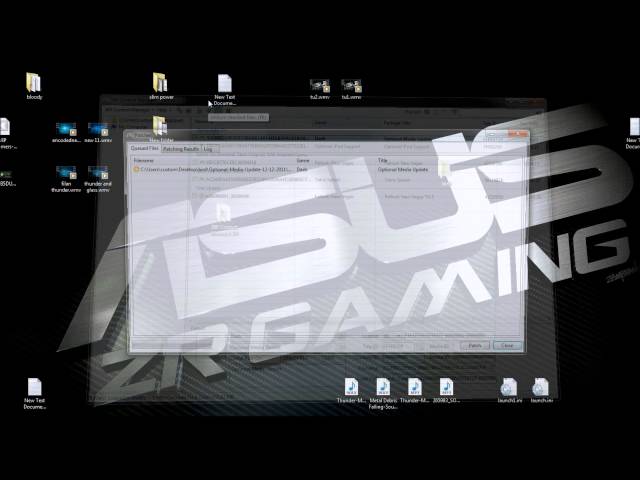
Task: Select the 'slim power' desktop folder
Action: click(x=161, y=86)
